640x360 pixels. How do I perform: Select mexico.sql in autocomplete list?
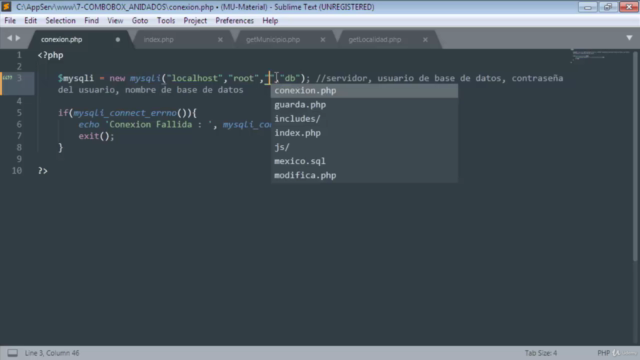364,161
